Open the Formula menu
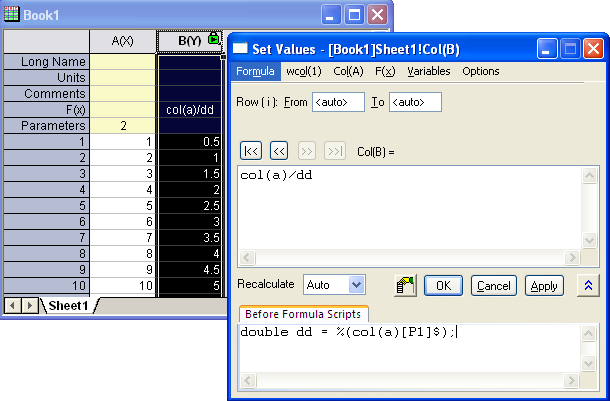This screenshot has width=610, height=401. [x=255, y=71]
